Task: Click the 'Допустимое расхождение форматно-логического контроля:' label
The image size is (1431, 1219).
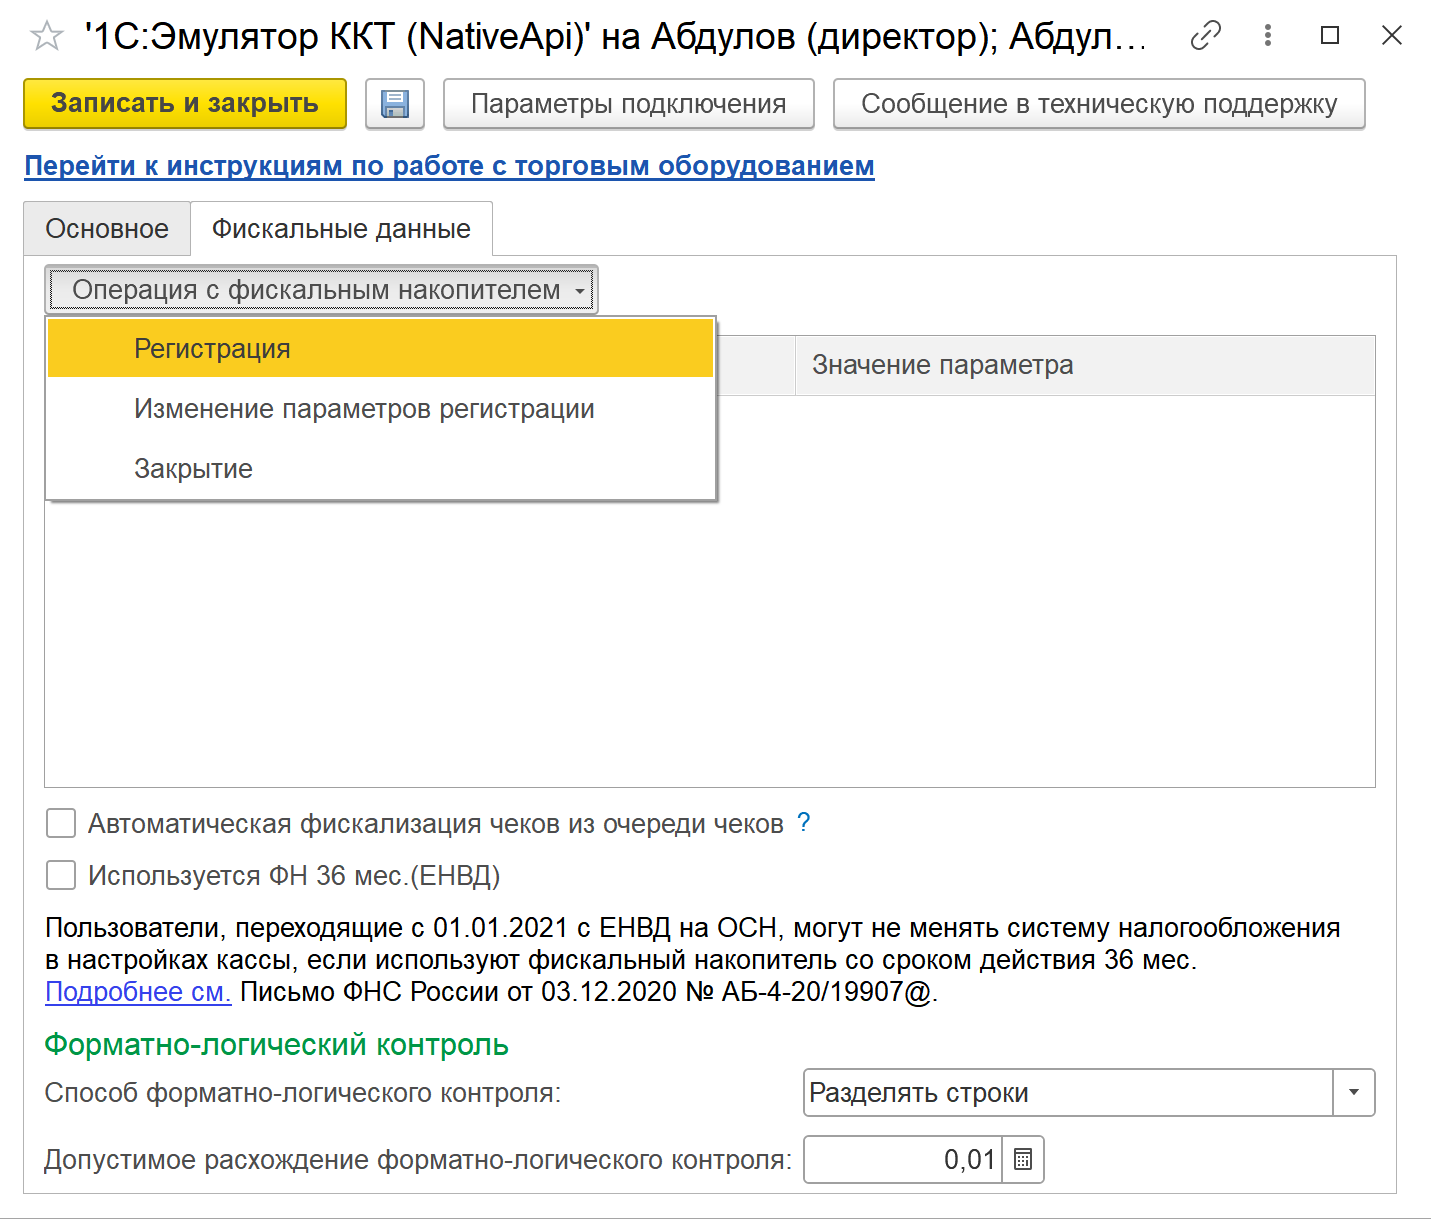Action: (418, 1160)
